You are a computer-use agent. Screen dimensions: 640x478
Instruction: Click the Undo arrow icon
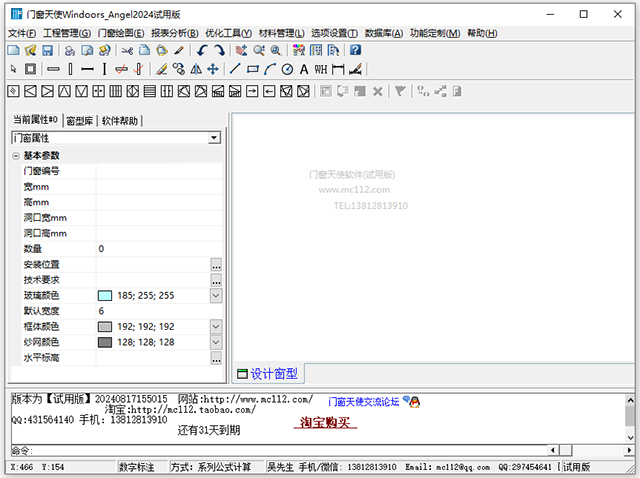point(202,50)
